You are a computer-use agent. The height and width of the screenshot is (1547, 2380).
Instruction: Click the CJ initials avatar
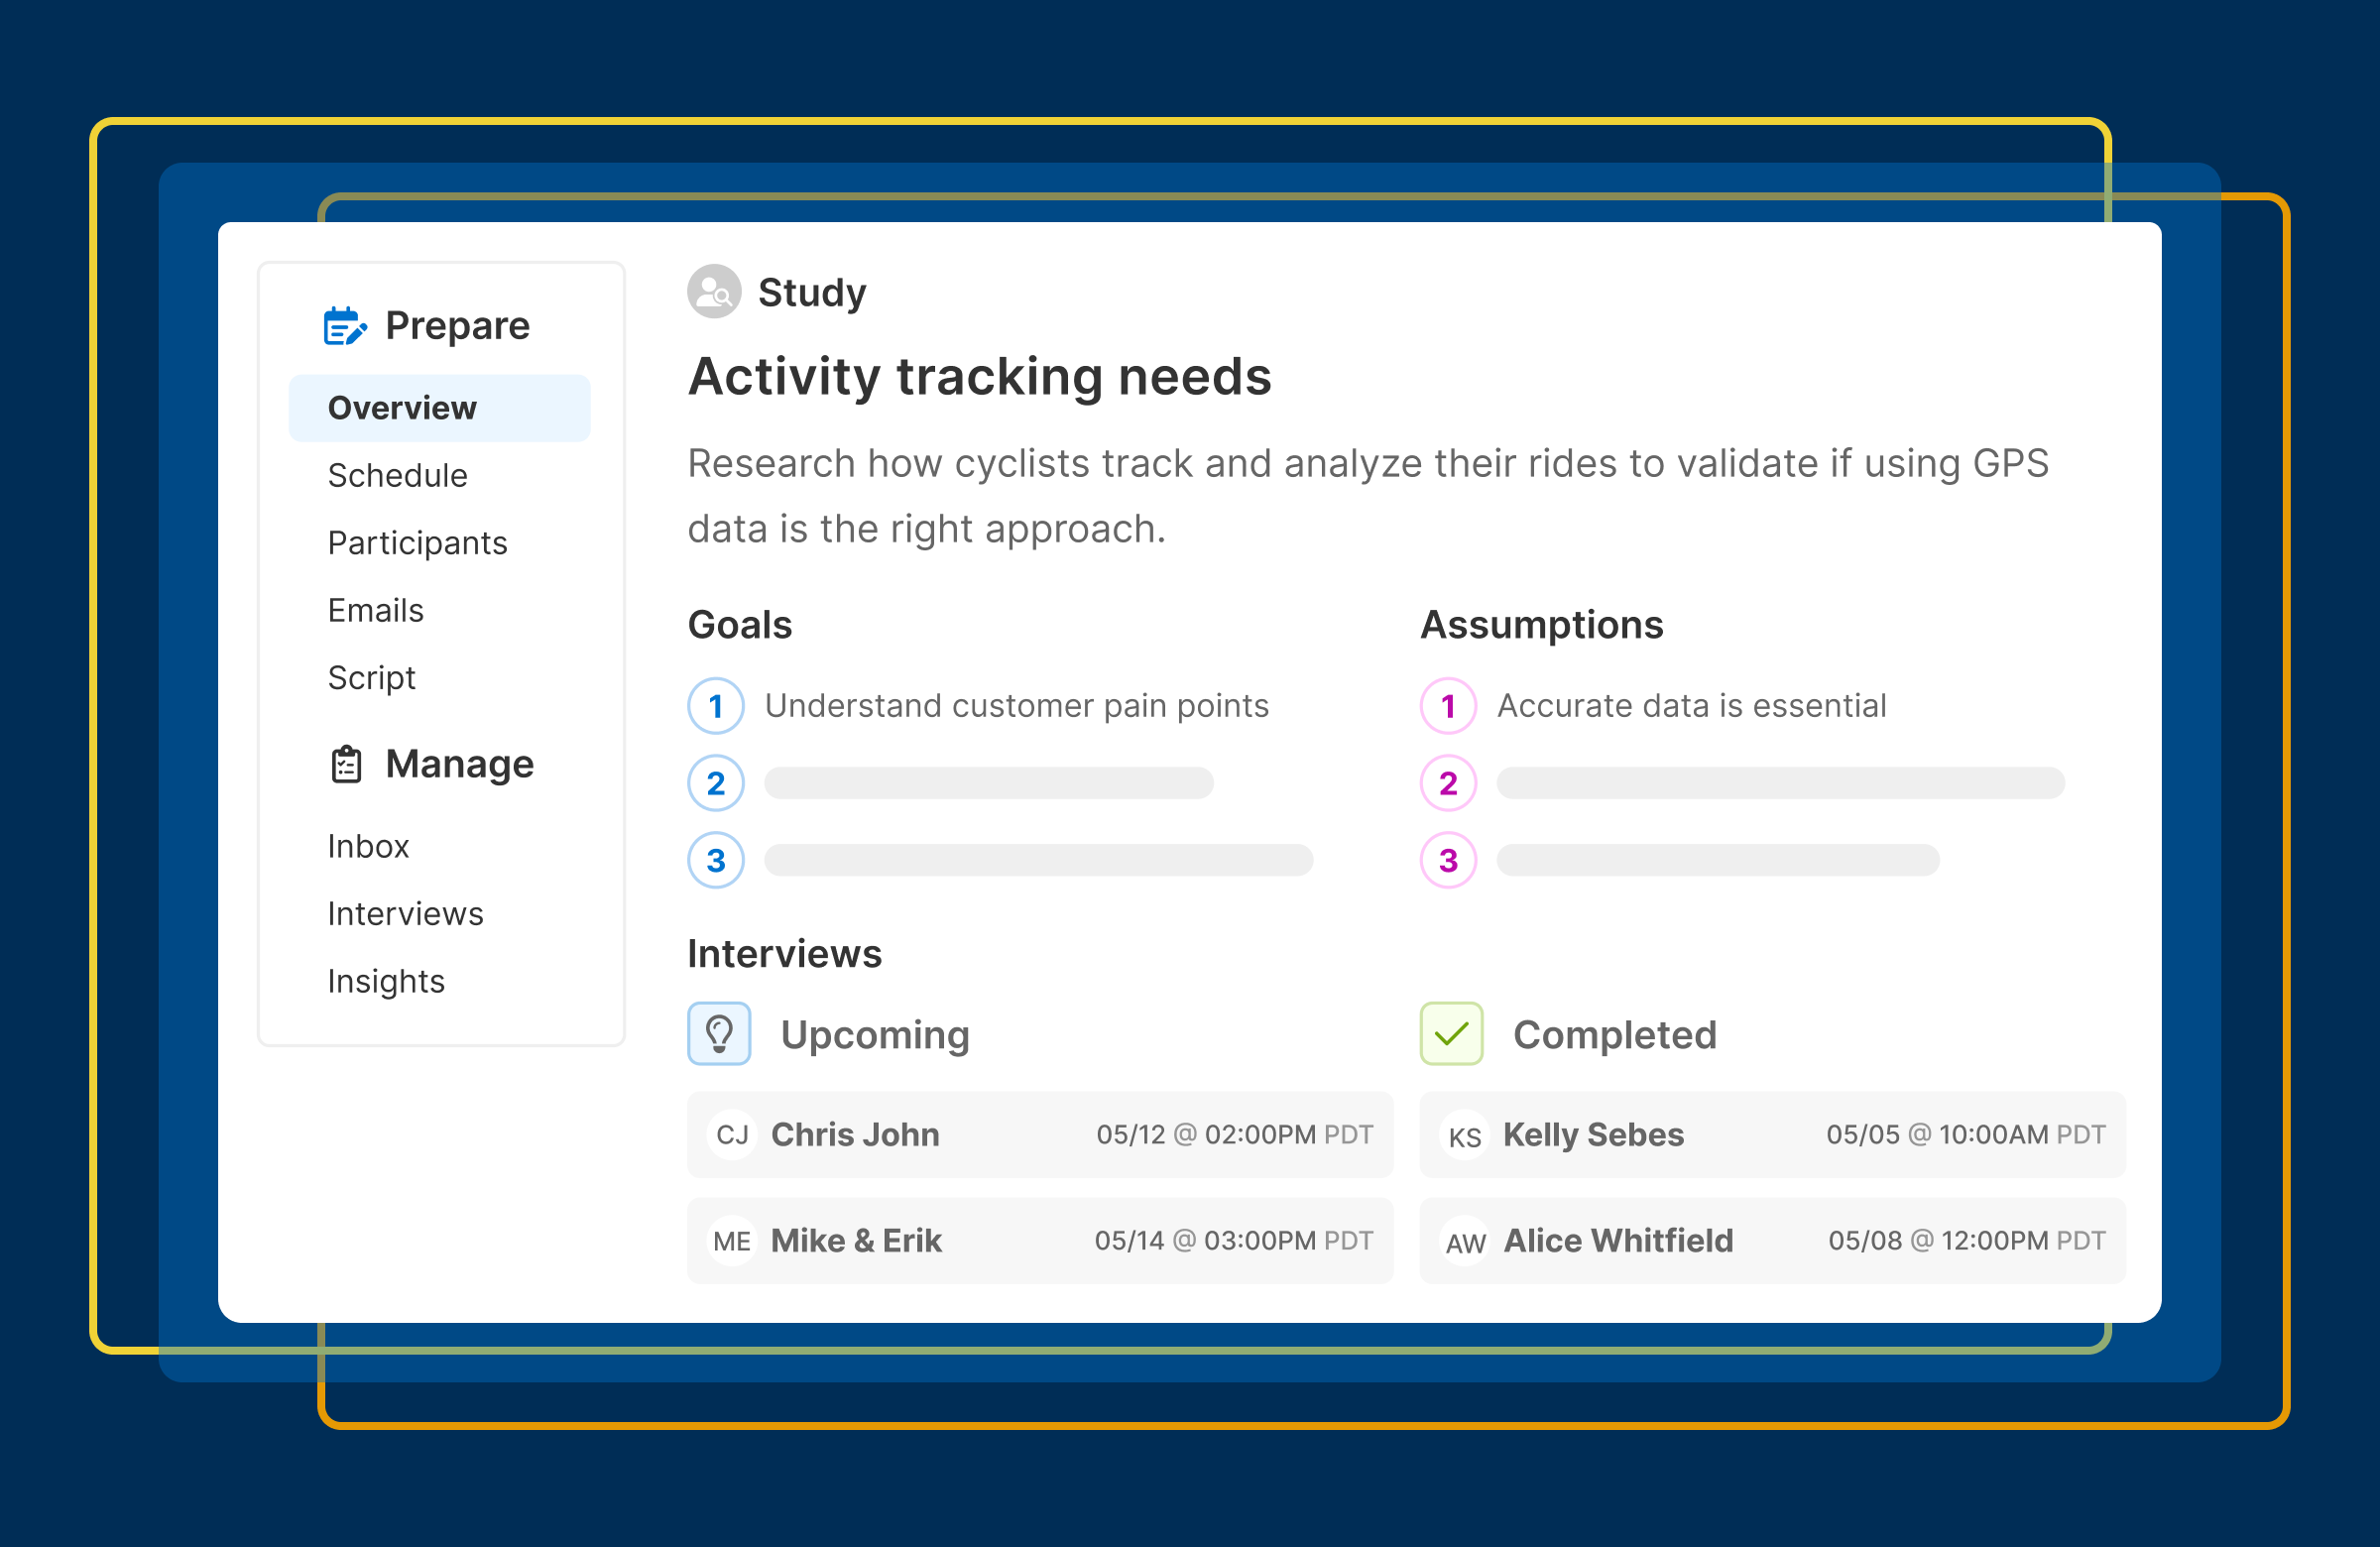tap(732, 1135)
